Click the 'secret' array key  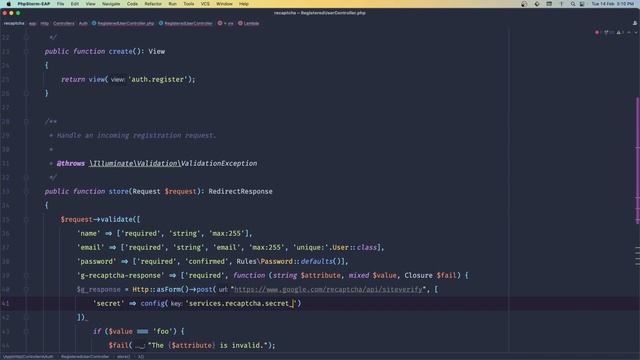tap(109, 303)
